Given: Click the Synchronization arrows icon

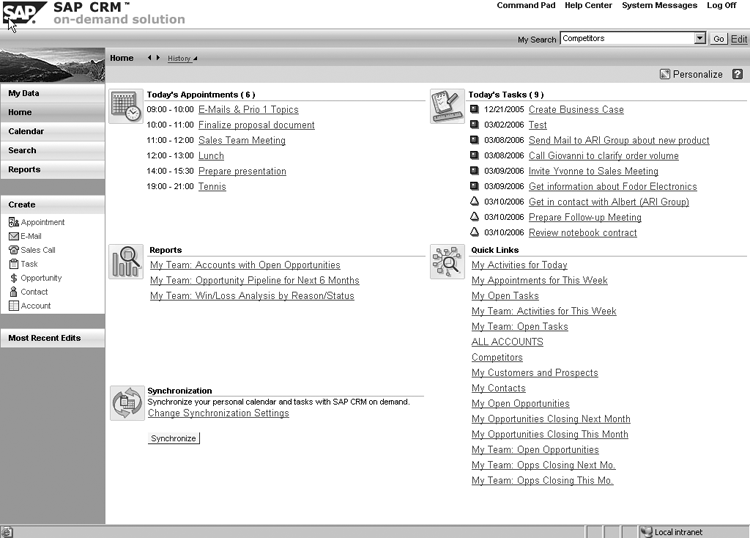Looking at the screenshot, I should (x=126, y=402).
